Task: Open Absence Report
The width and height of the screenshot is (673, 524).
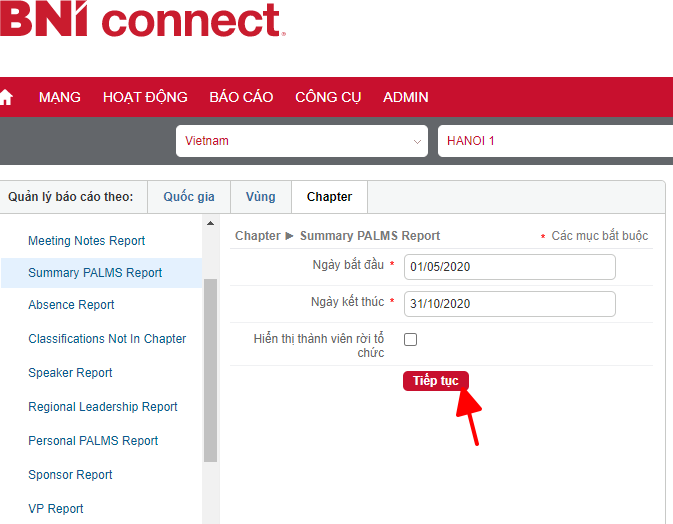Action: pos(71,305)
